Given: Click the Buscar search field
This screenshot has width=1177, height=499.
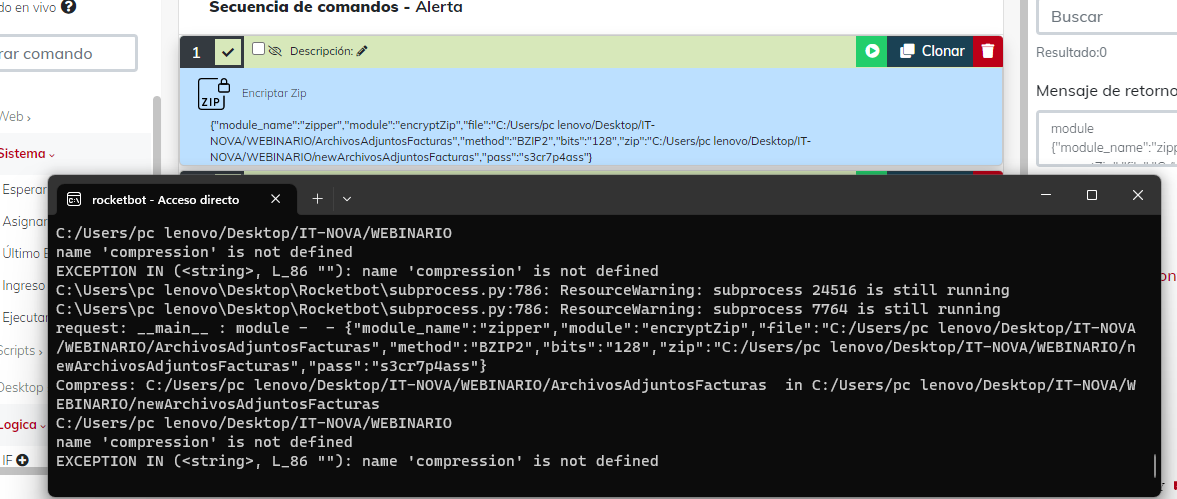Looking at the screenshot, I should [x=1106, y=17].
